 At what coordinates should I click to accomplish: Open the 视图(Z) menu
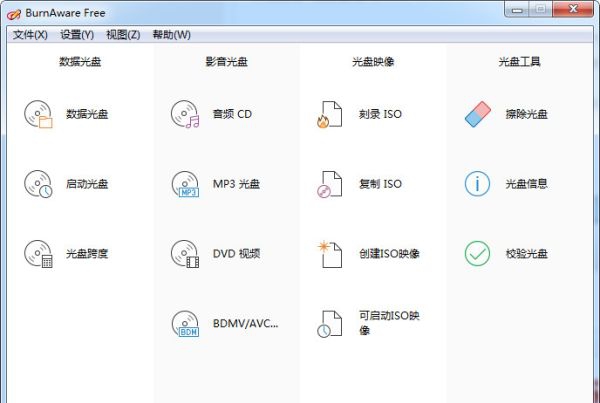tap(123, 35)
